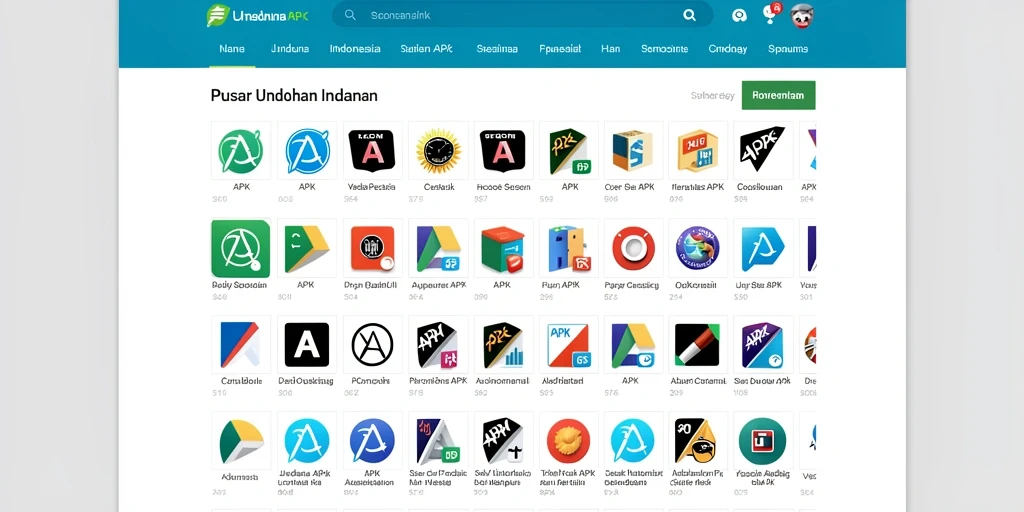Viewport: 1024px width, 512px height.
Task: Go to the 'Indonesia' navigation tab
Action: tap(355, 49)
